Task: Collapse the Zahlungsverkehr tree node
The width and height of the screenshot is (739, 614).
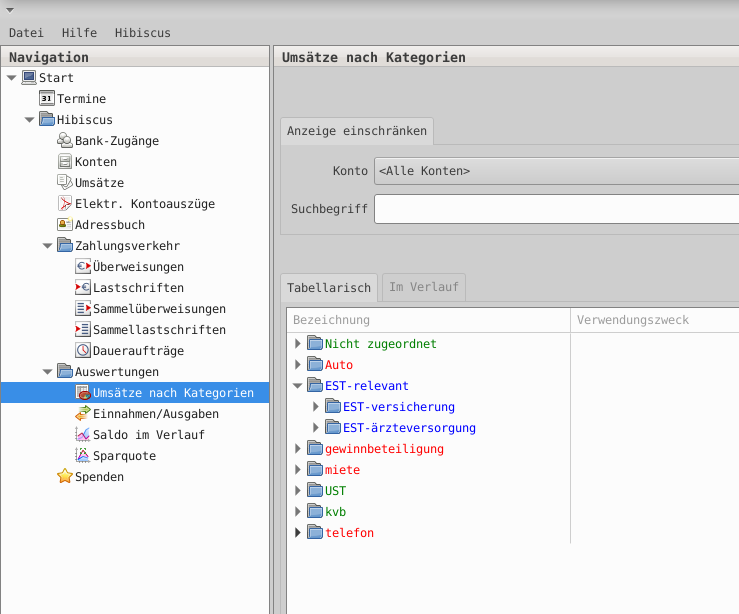Action: point(48,246)
